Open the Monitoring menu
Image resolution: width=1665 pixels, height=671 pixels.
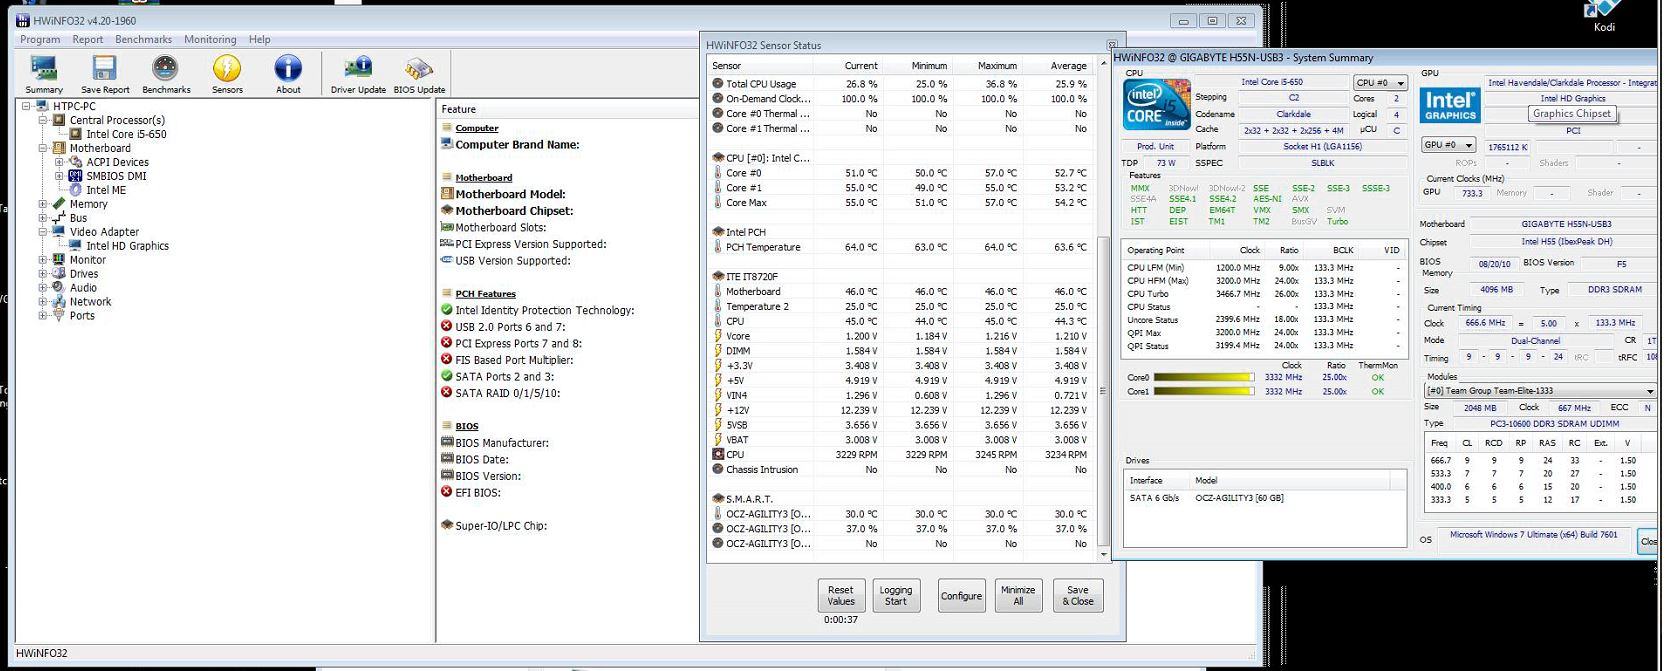(210, 39)
